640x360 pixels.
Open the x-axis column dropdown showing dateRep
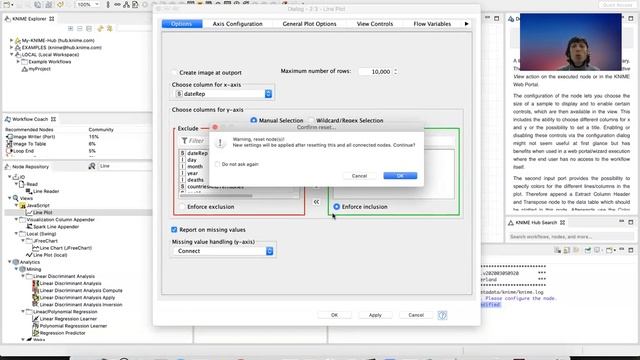(x=223, y=94)
